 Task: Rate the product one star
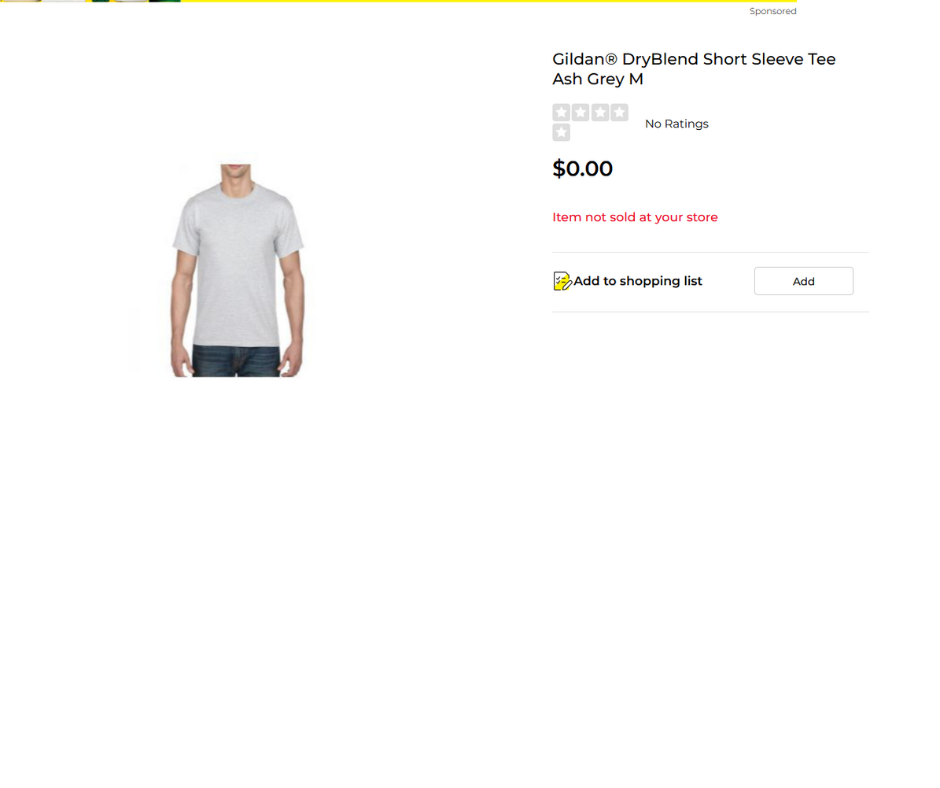(x=561, y=112)
